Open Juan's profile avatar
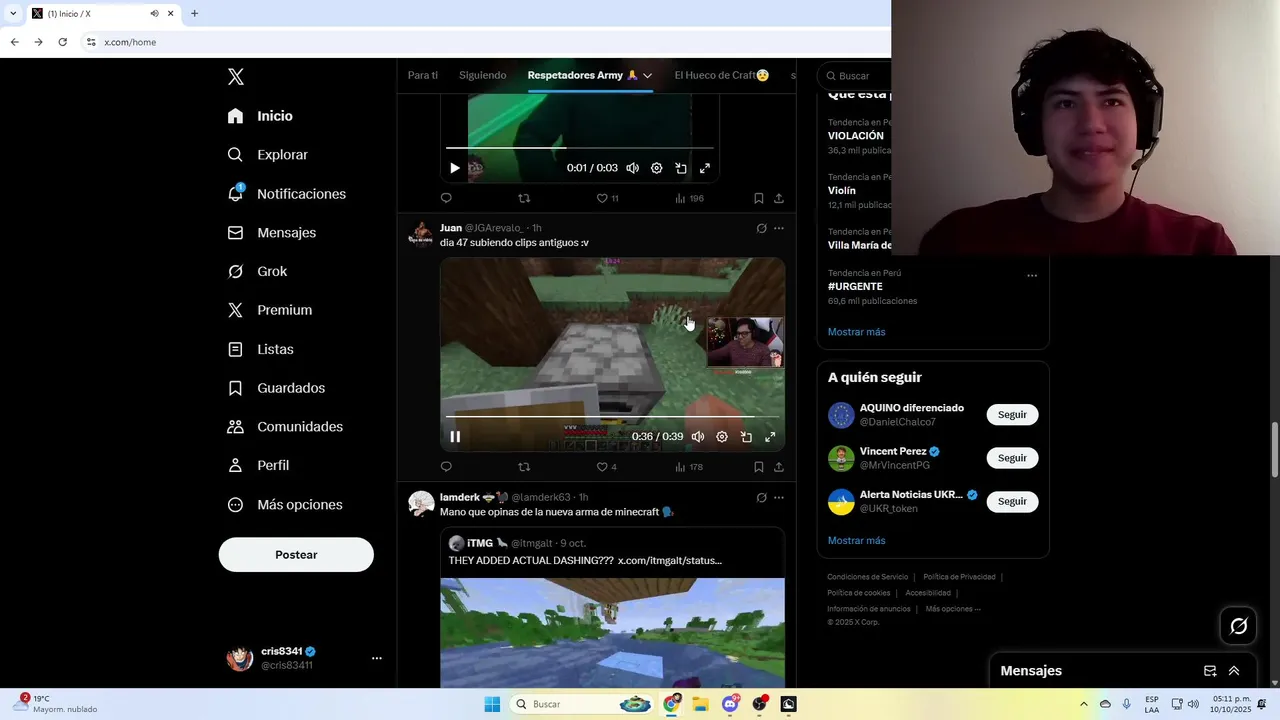This screenshot has width=1280, height=720. [421, 234]
